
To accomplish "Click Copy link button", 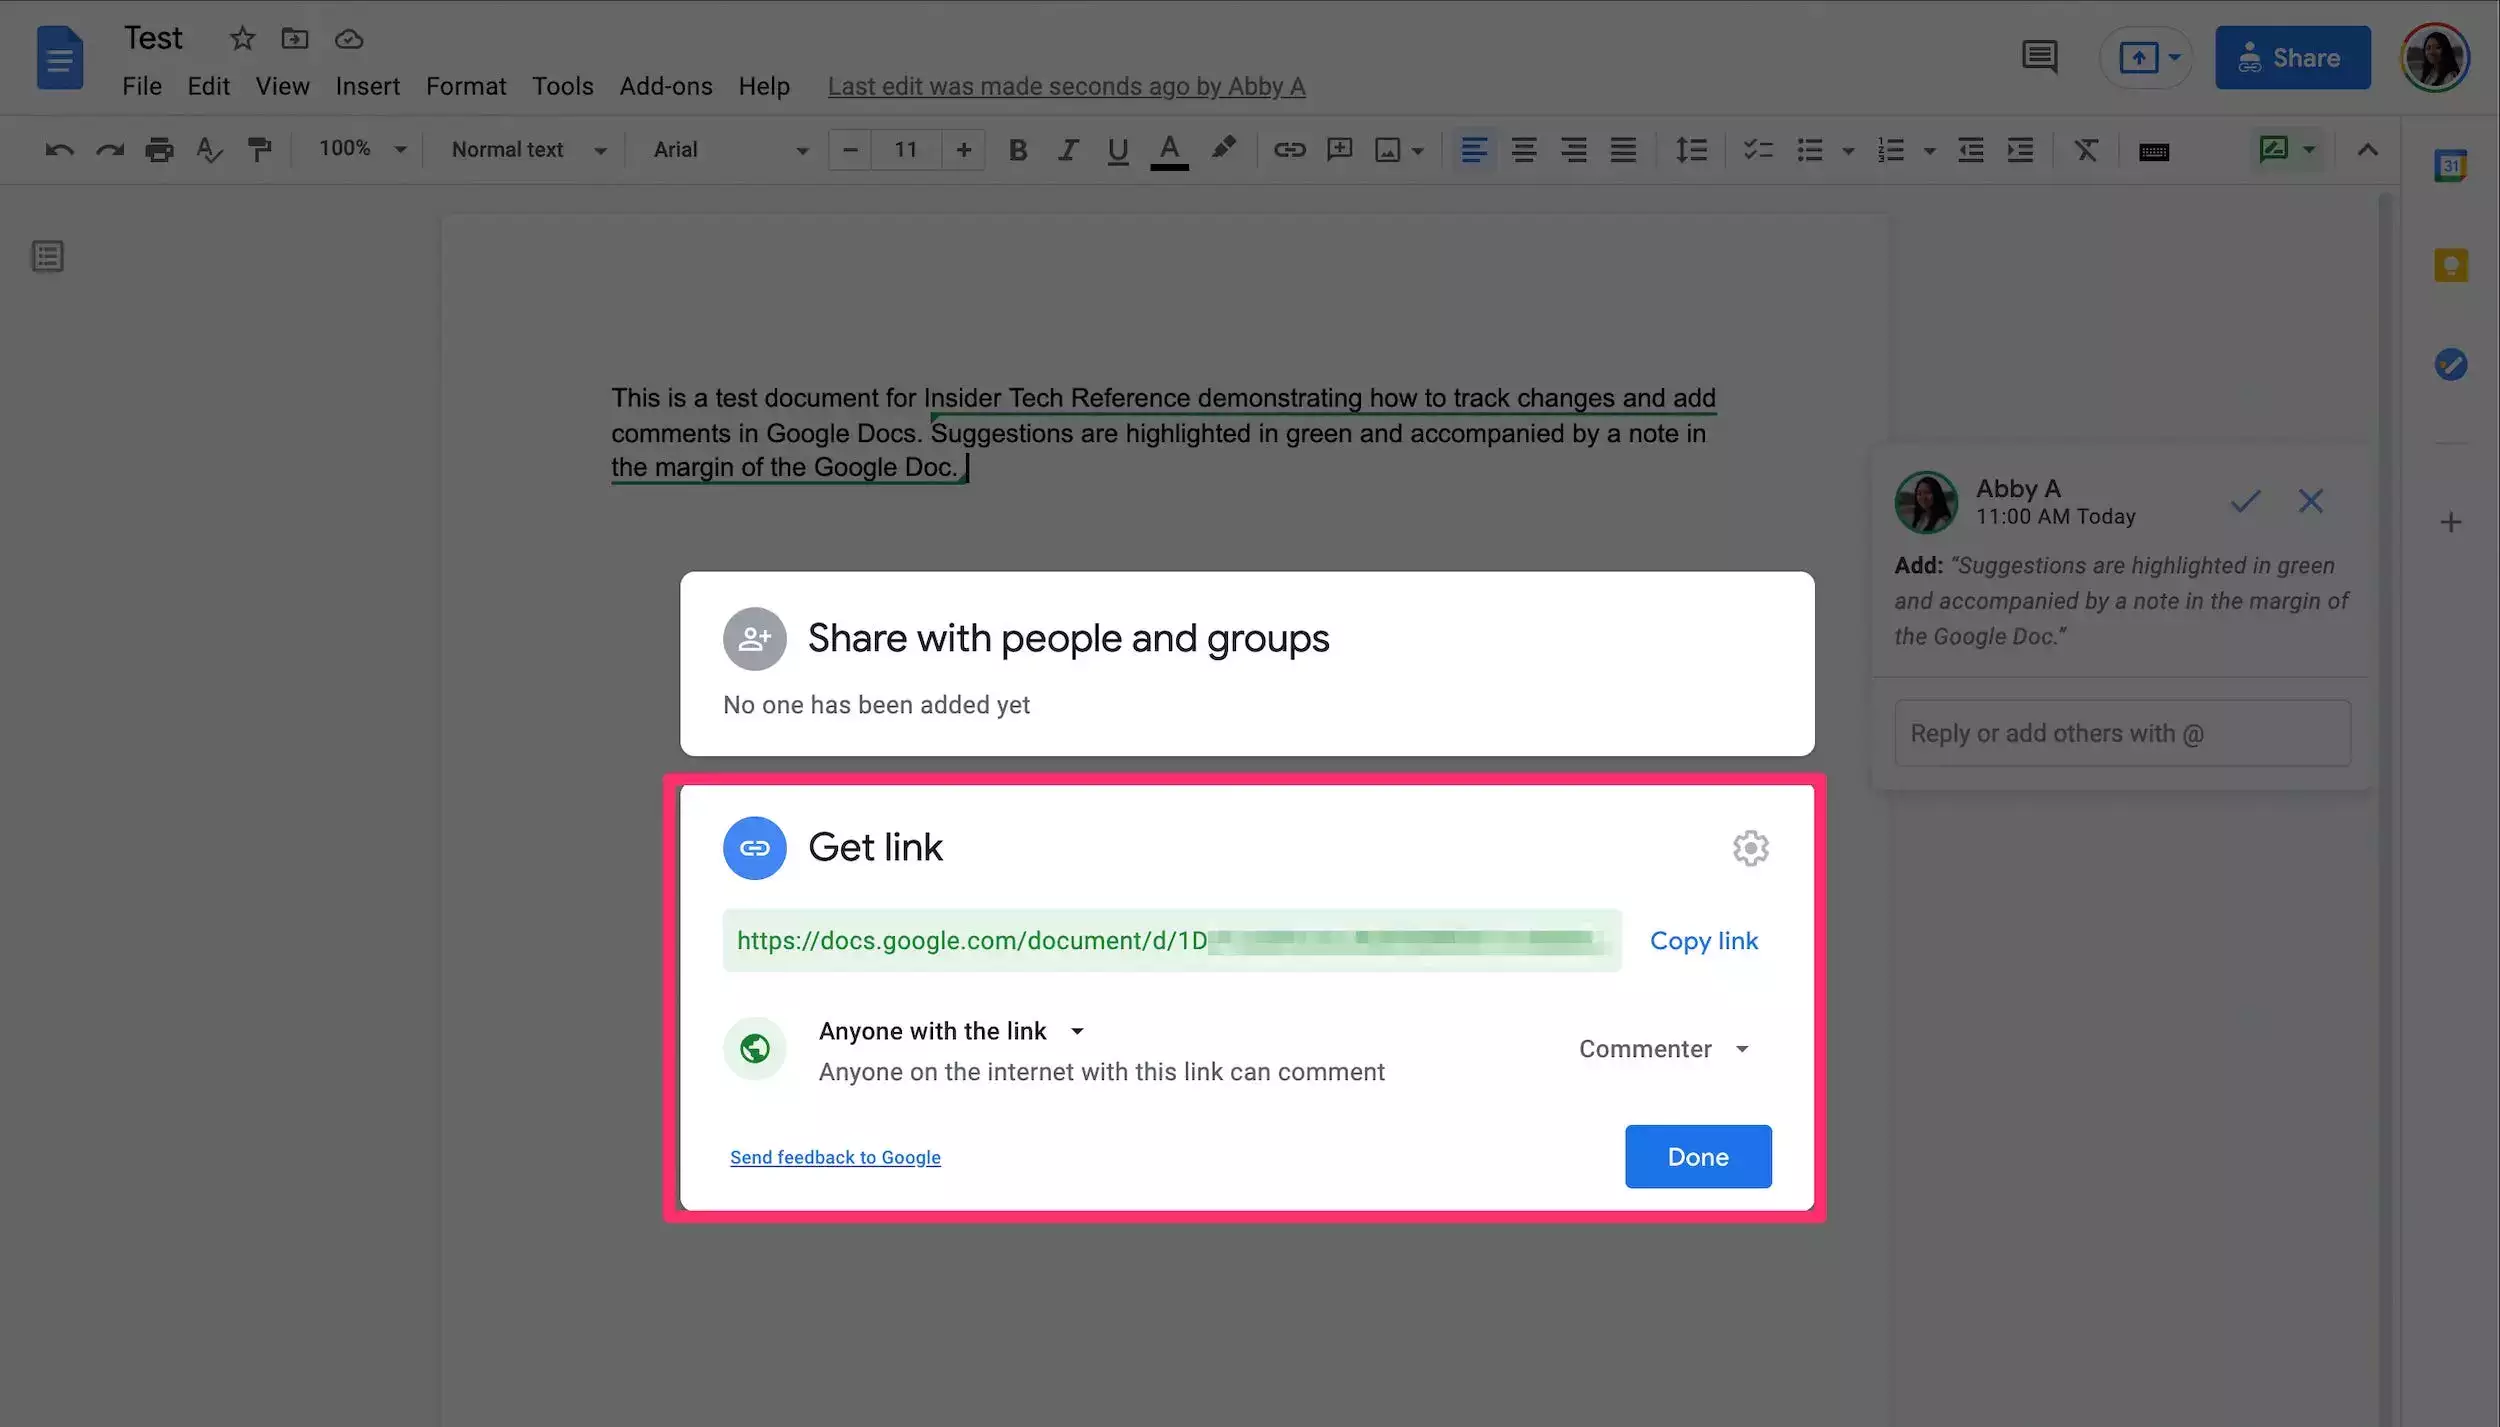I will (1703, 941).
